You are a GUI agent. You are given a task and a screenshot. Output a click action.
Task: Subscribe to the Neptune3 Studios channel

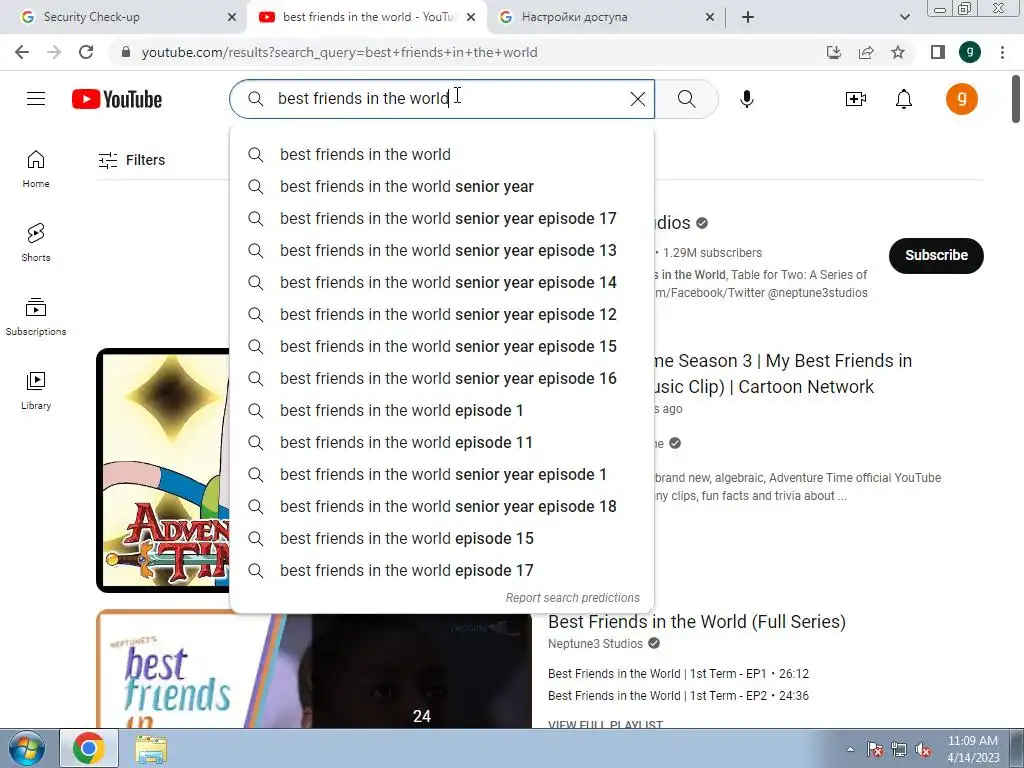click(936, 255)
